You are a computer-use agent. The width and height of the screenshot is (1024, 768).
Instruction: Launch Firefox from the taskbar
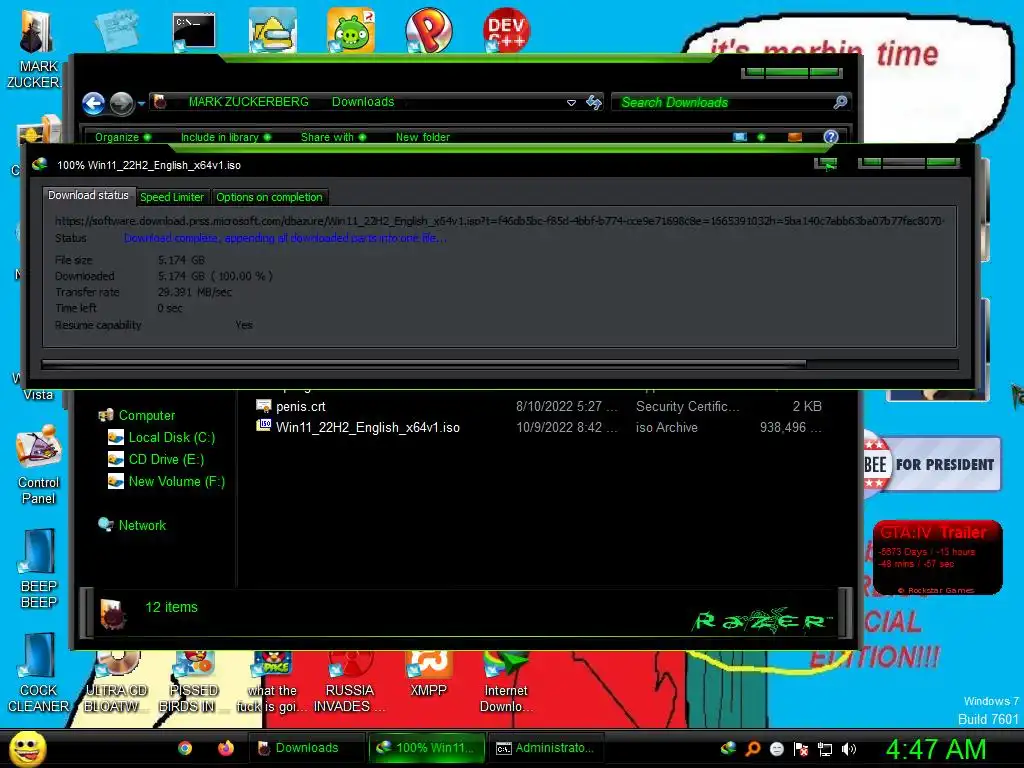226,748
